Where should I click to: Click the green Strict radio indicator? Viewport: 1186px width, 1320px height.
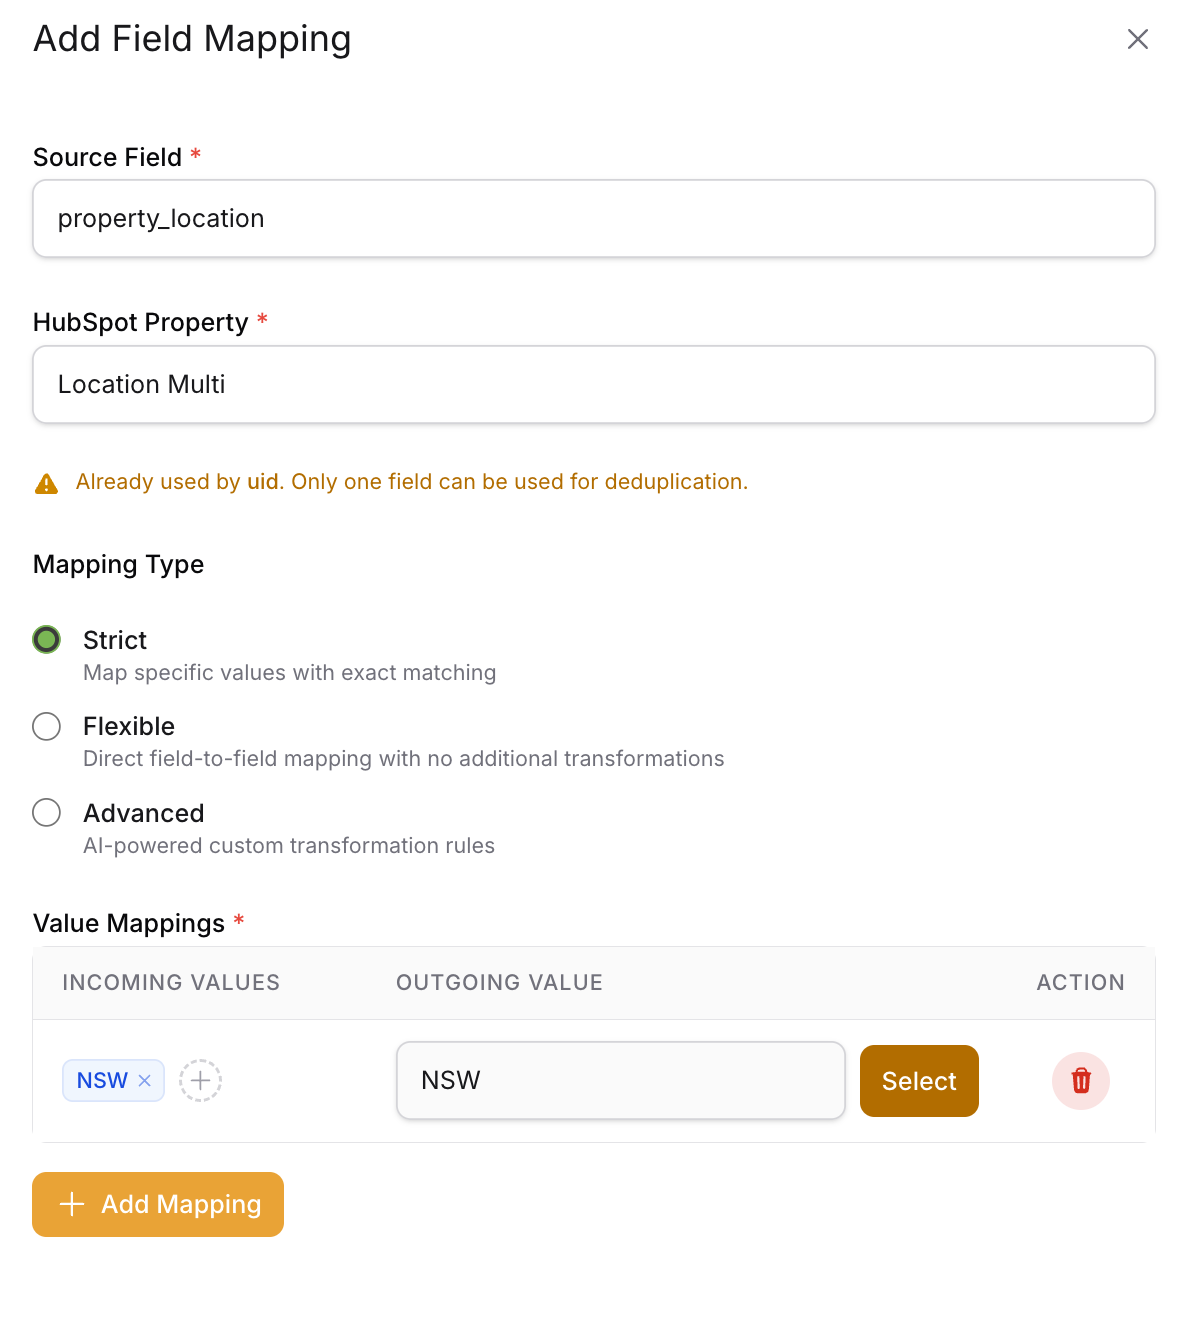[46, 639]
